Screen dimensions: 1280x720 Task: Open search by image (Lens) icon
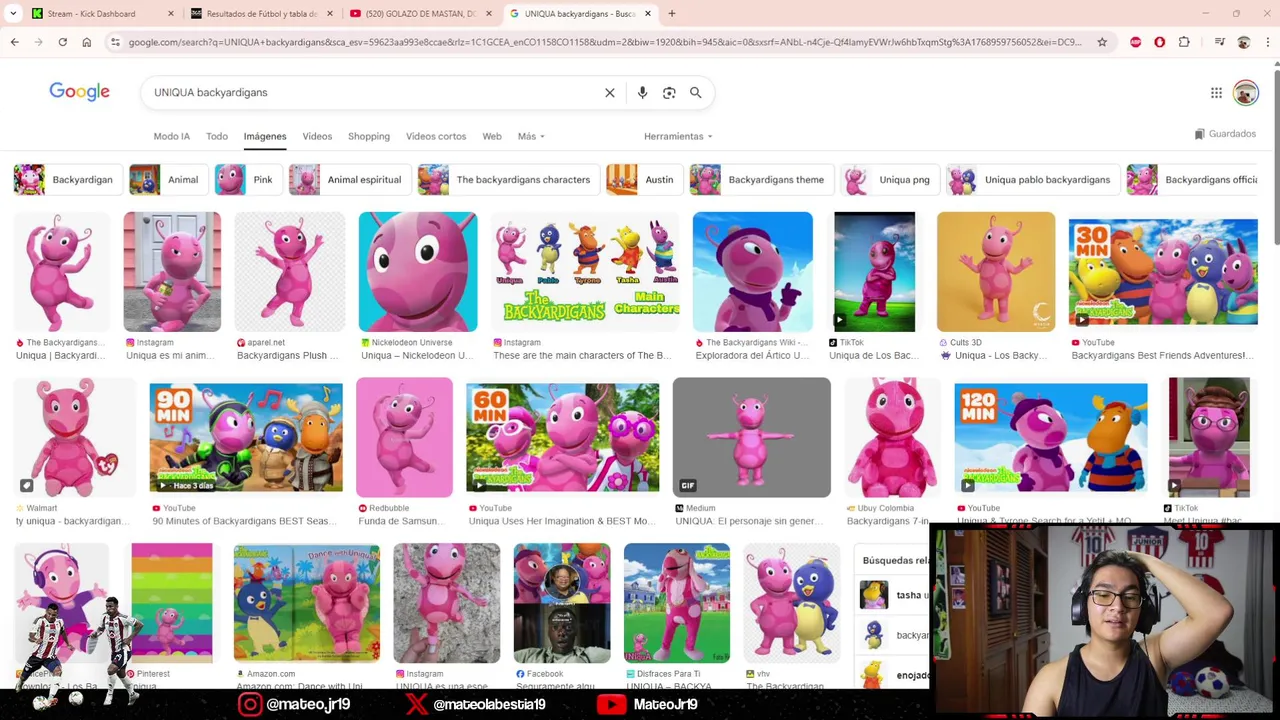pos(669,92)
